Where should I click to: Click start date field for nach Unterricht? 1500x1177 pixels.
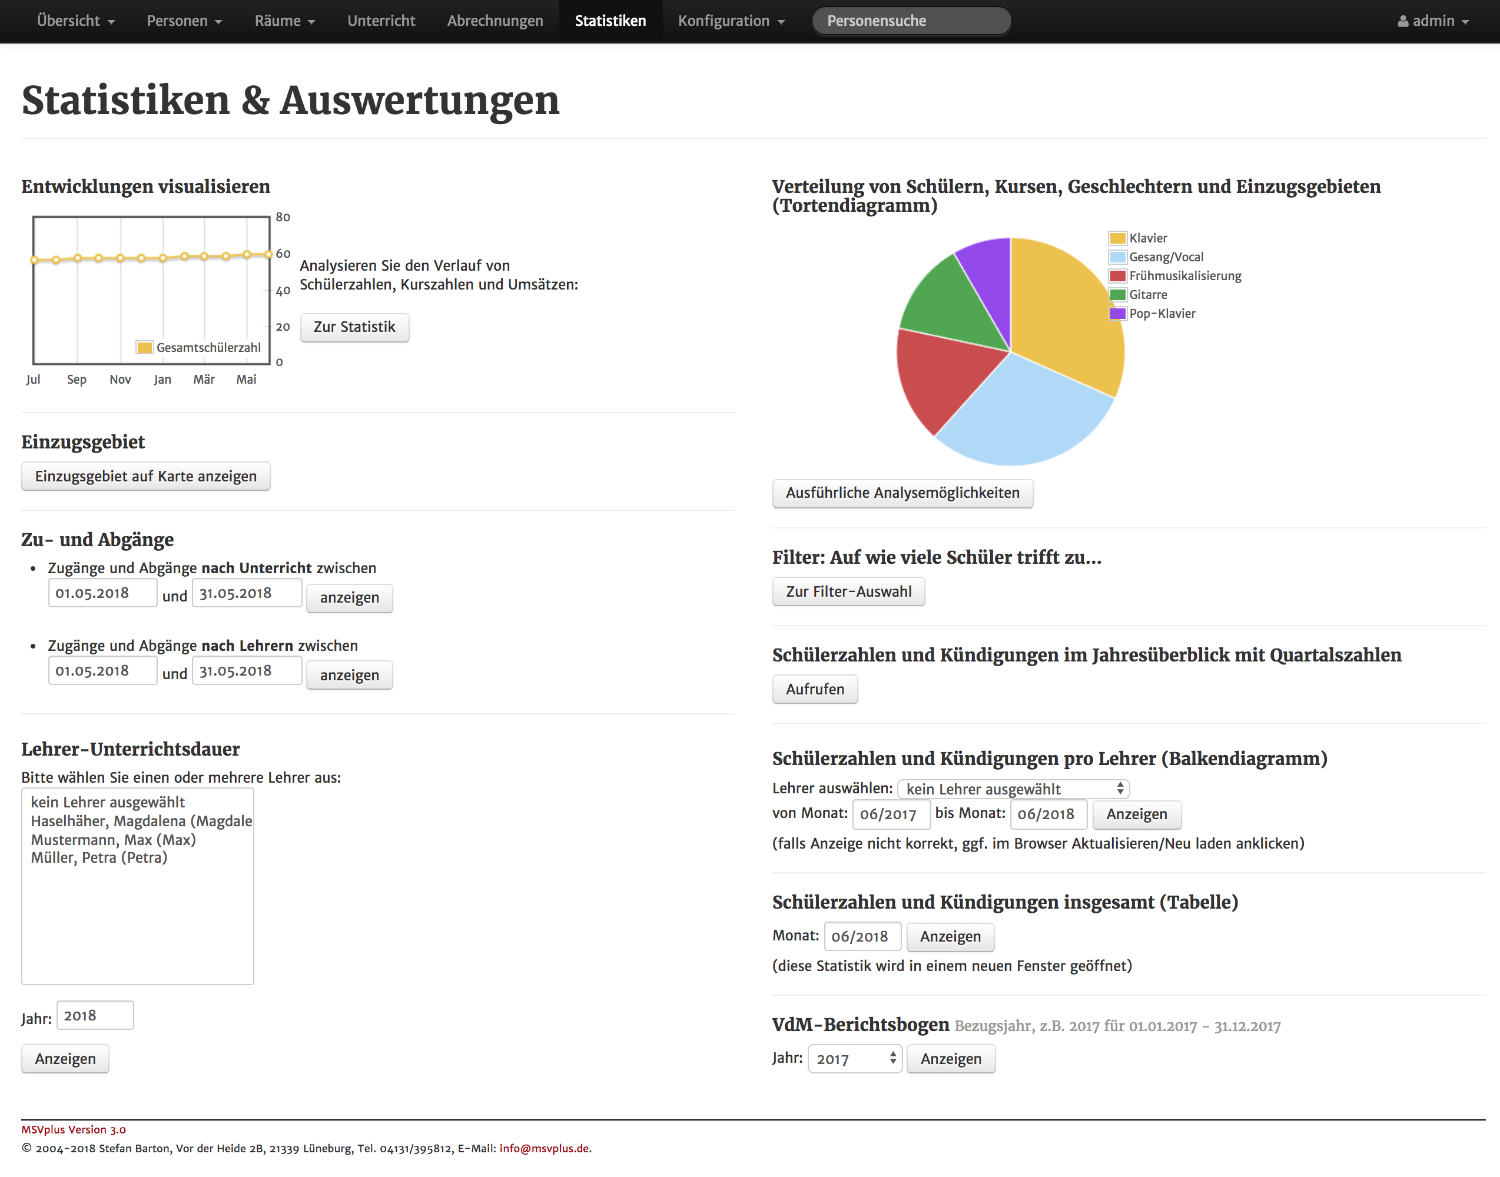coord(102,593)
